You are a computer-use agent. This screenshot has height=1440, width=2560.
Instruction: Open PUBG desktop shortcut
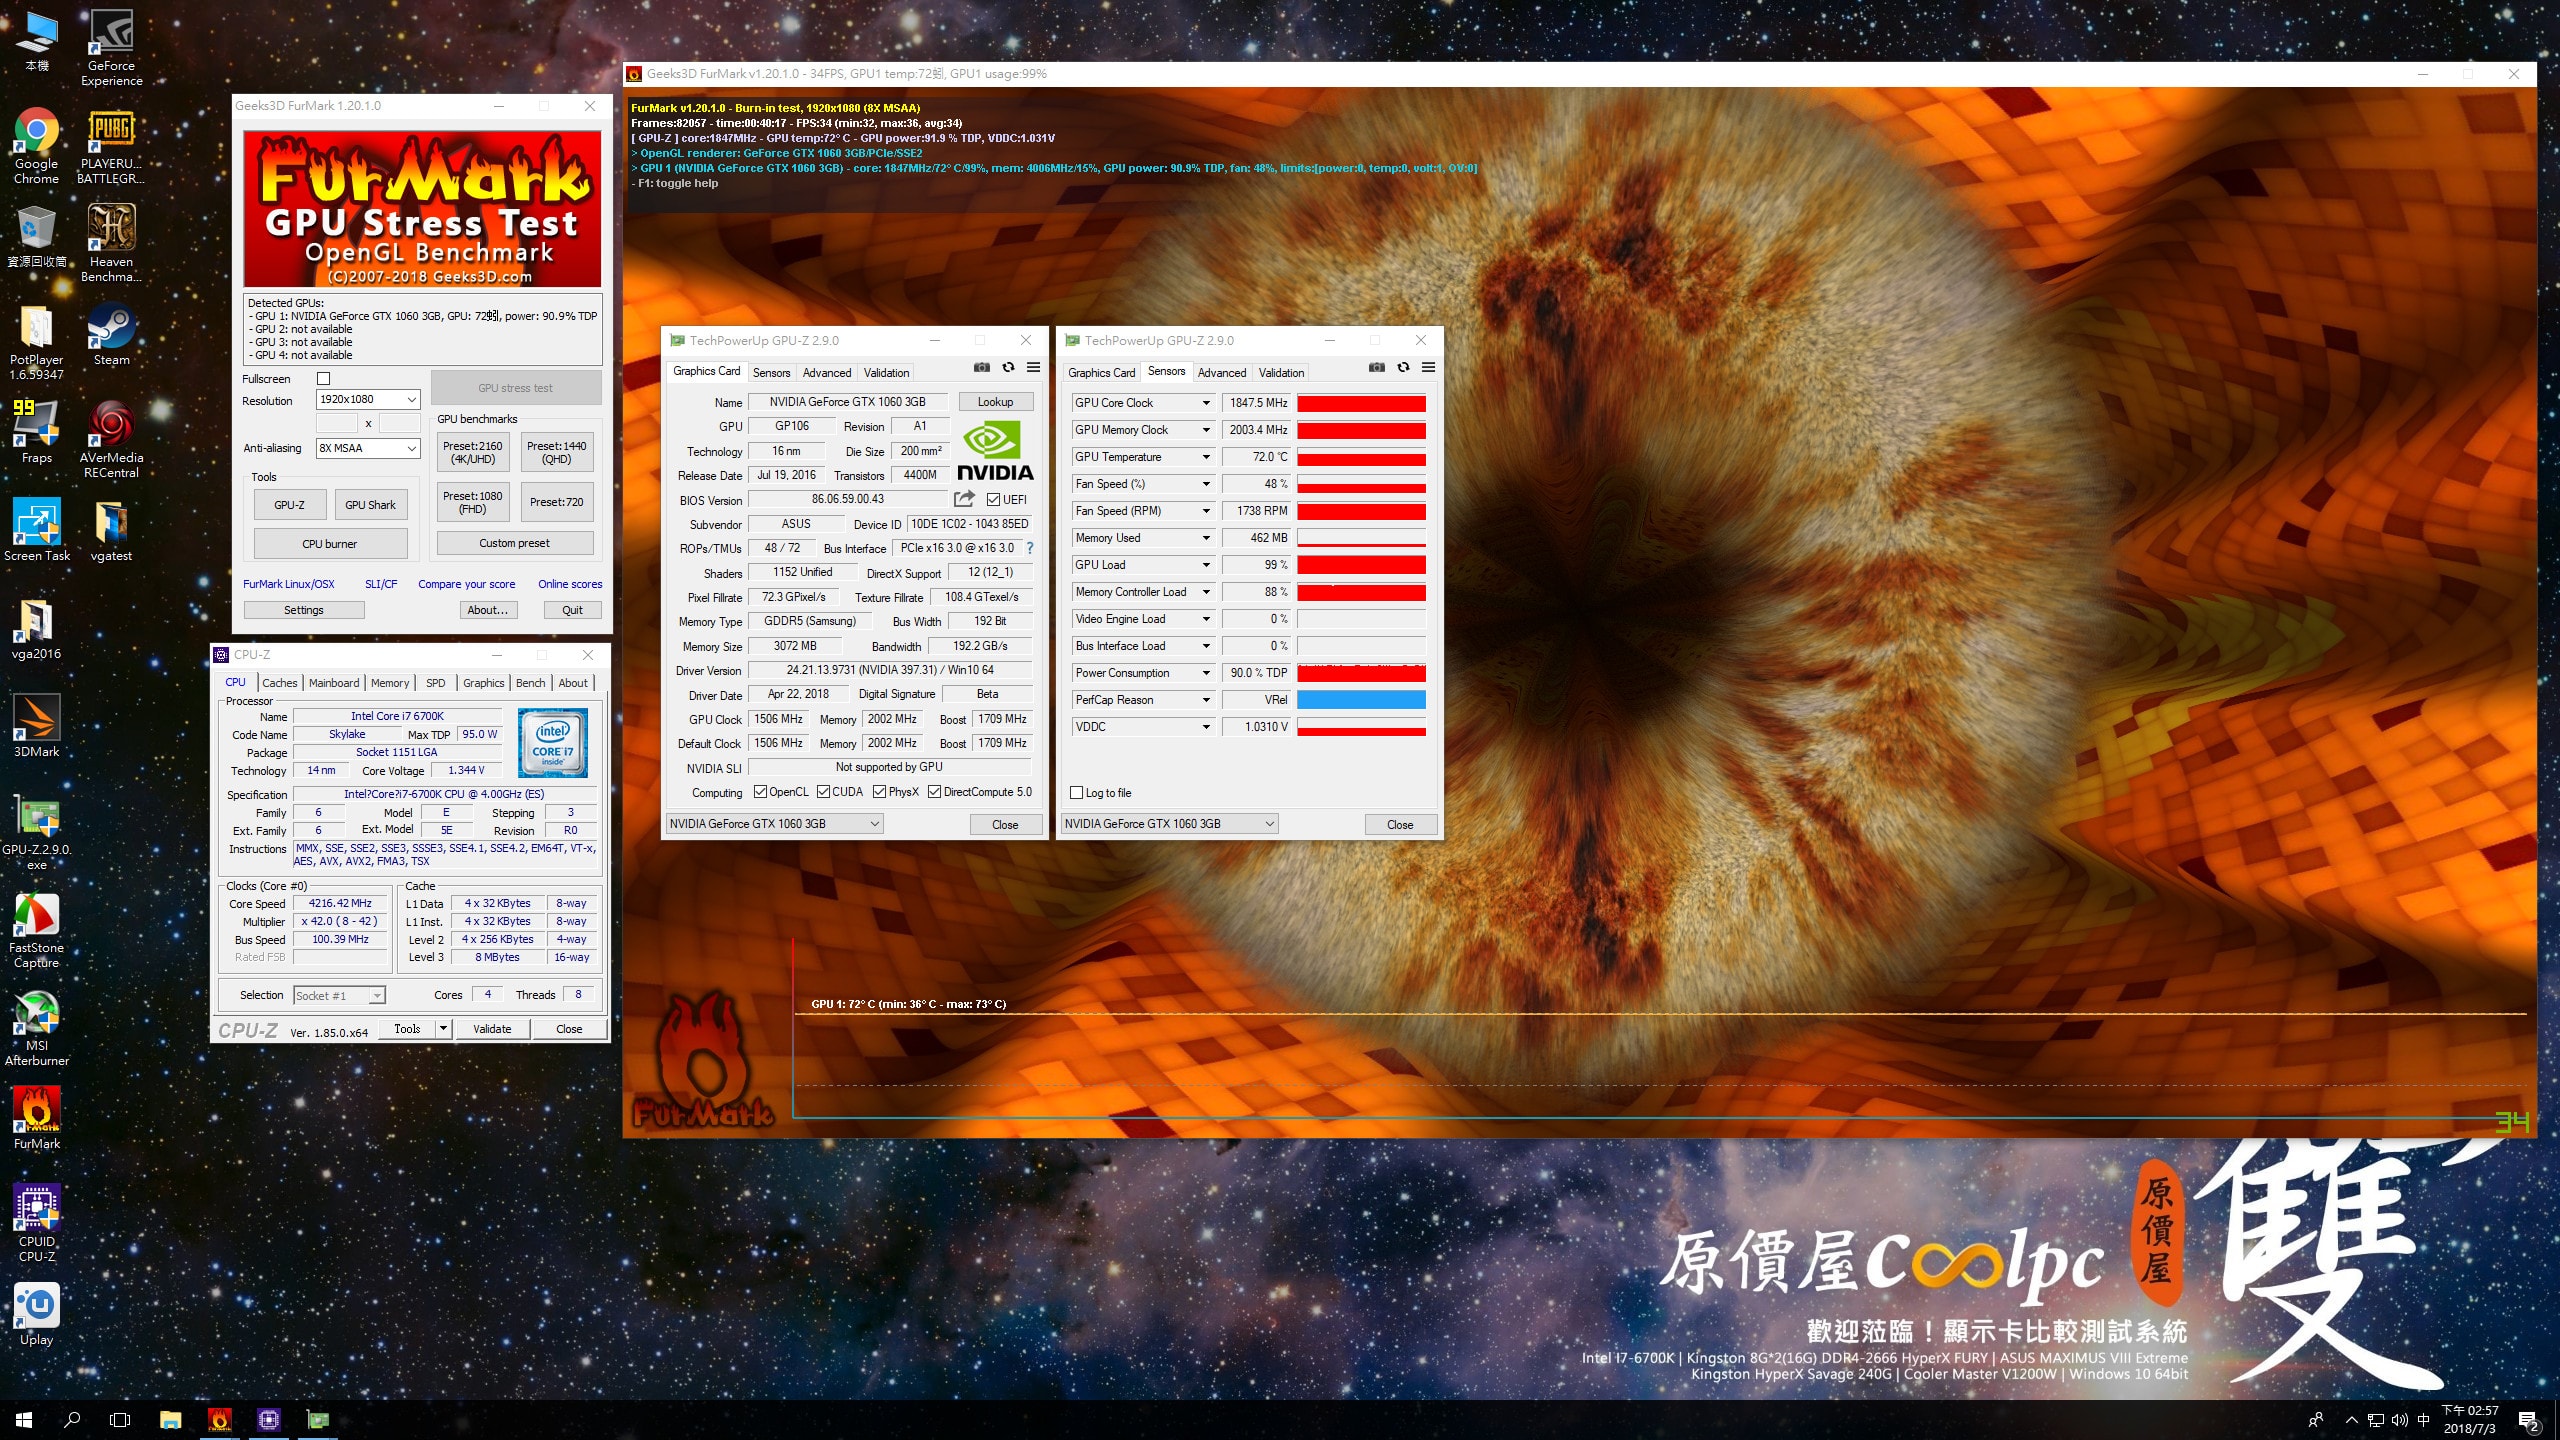click(x=111, y=145)
